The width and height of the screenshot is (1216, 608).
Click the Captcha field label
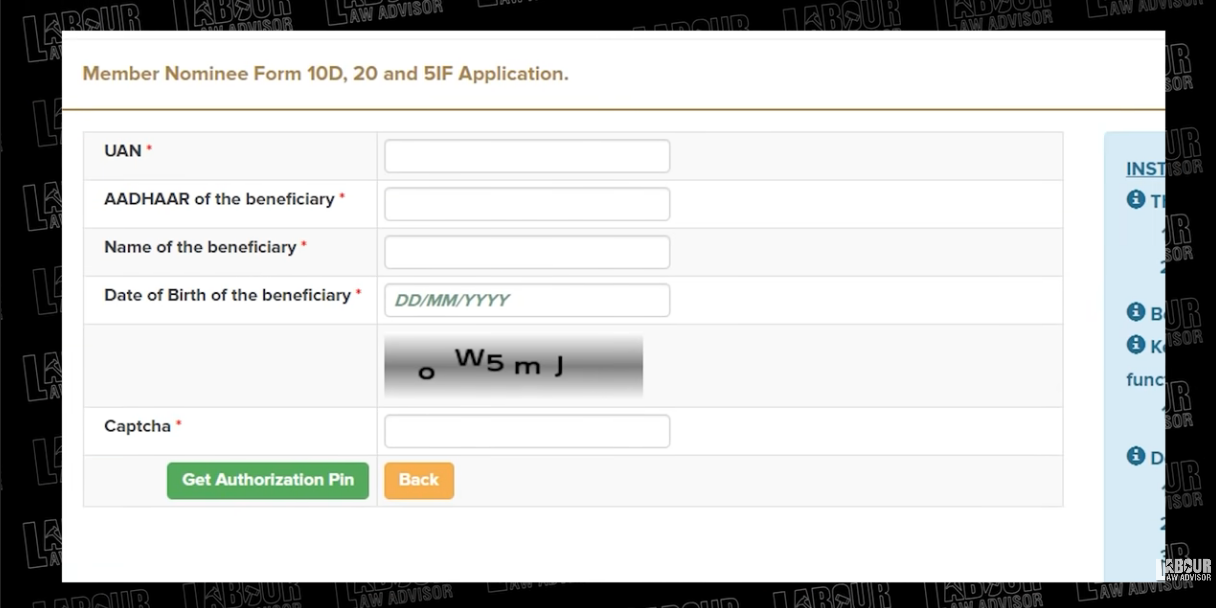tap(137, 426)
